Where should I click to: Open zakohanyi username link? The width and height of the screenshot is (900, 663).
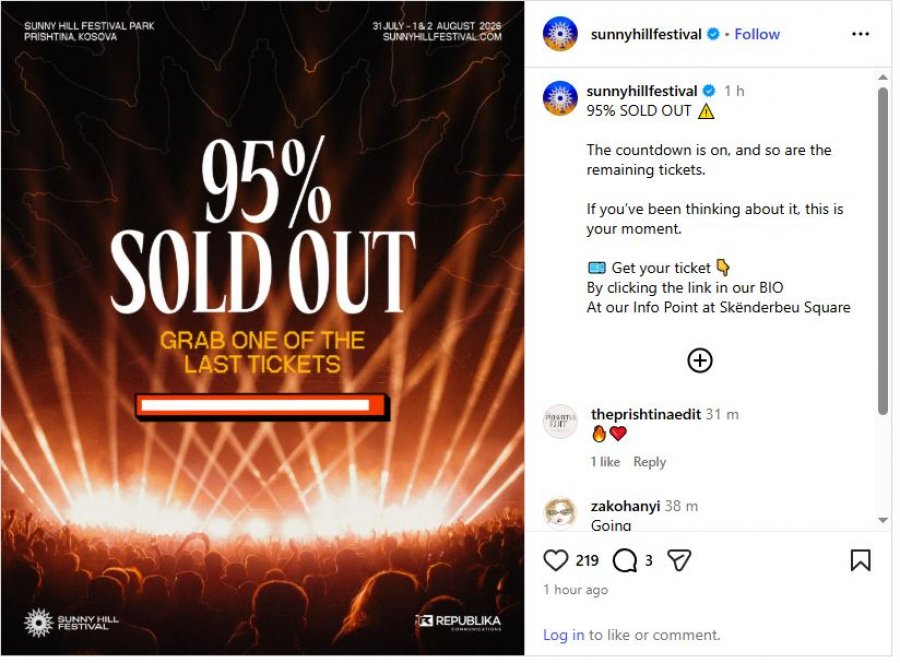(625, 506)
